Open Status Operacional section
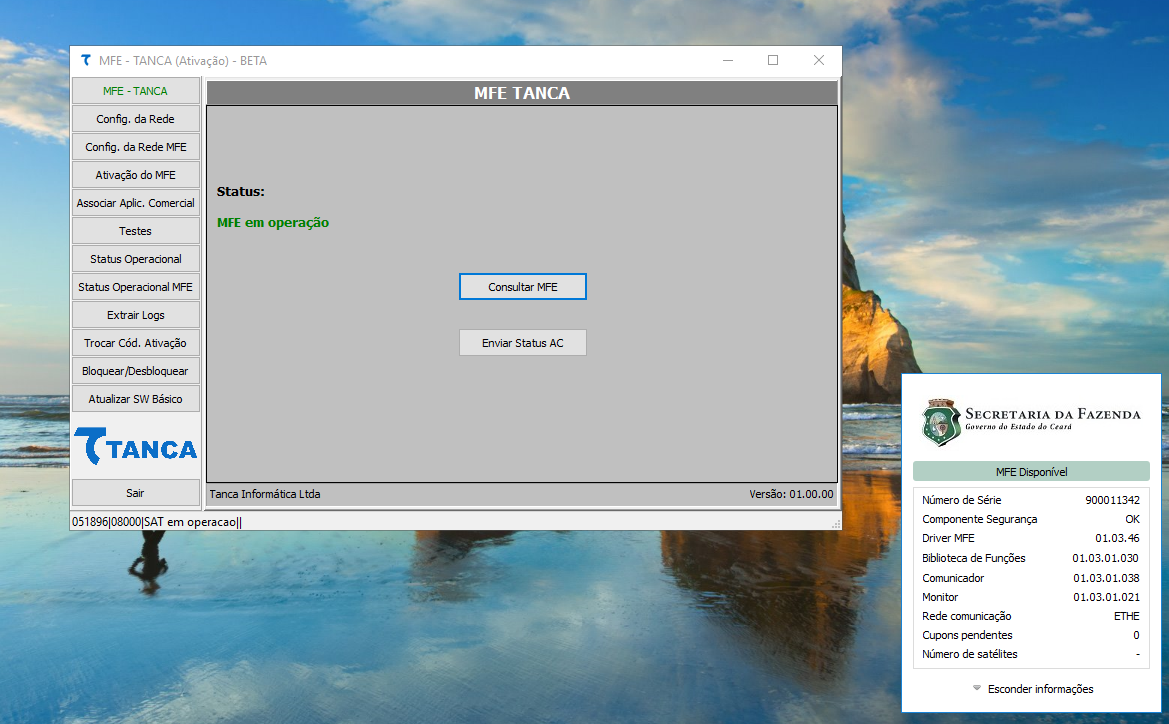Image resolution: width=1169 pixels, height=724 pixels. (x=136, y=259)
